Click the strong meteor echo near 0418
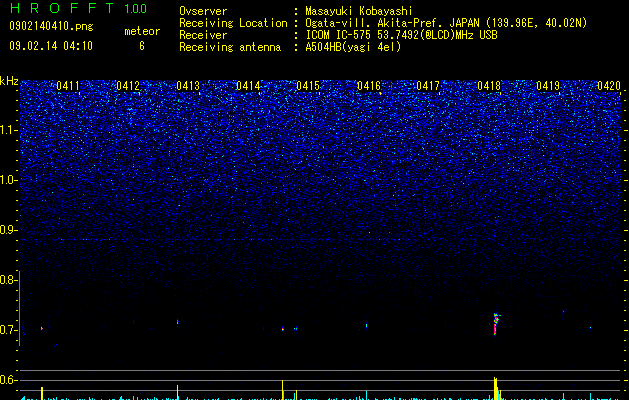Screen dimensions: 629x400 click(x=496, y=324)
